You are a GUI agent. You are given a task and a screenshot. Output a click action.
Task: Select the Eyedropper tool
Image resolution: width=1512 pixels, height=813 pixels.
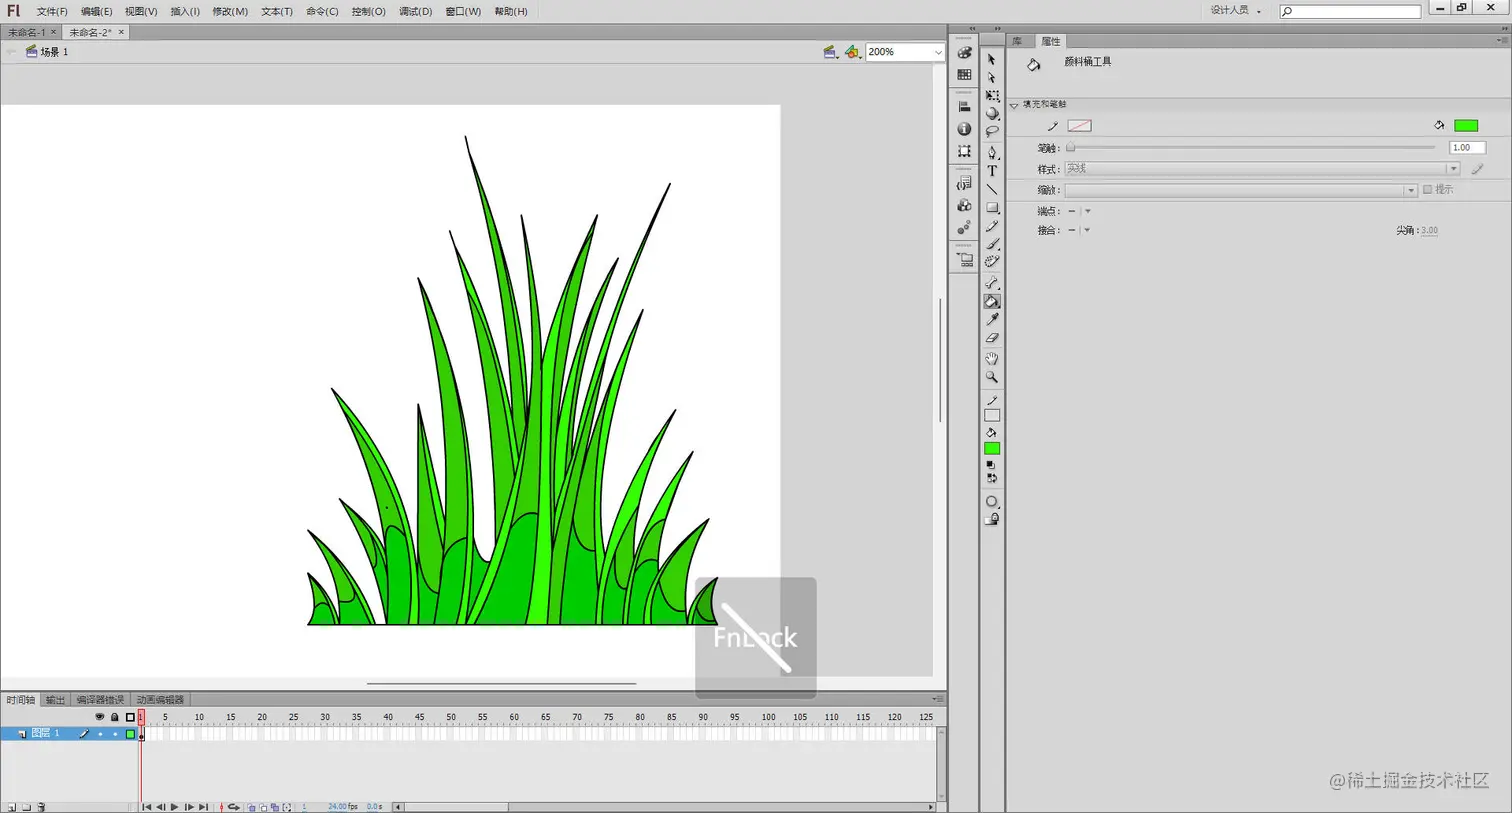tap(992, 320)
